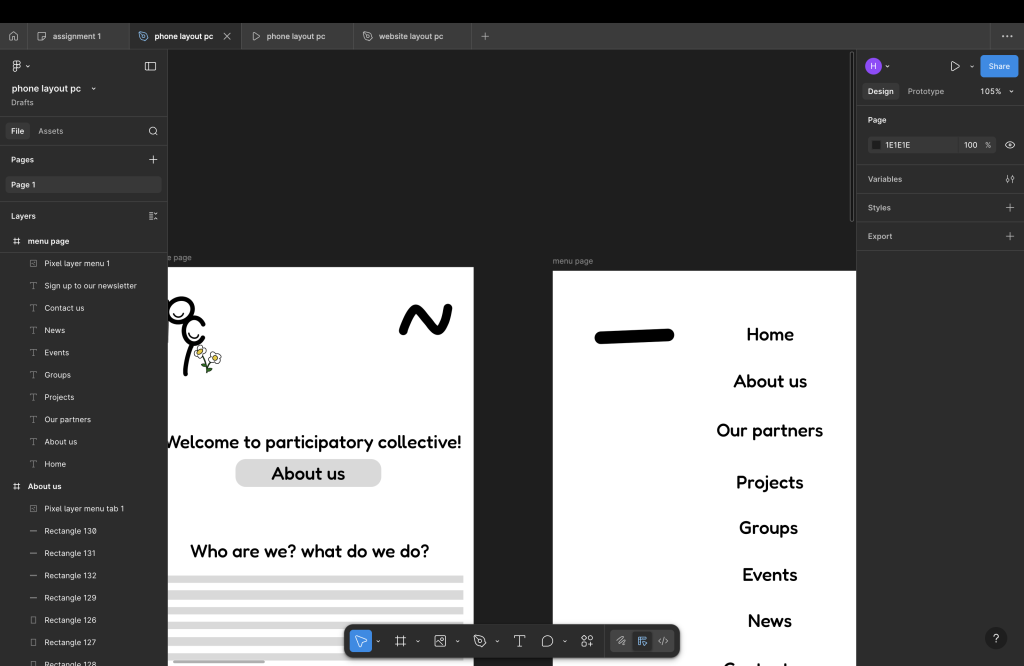Switch to Dev Mode in toolbar
1024x666 pixels.
tap(663, 641)
